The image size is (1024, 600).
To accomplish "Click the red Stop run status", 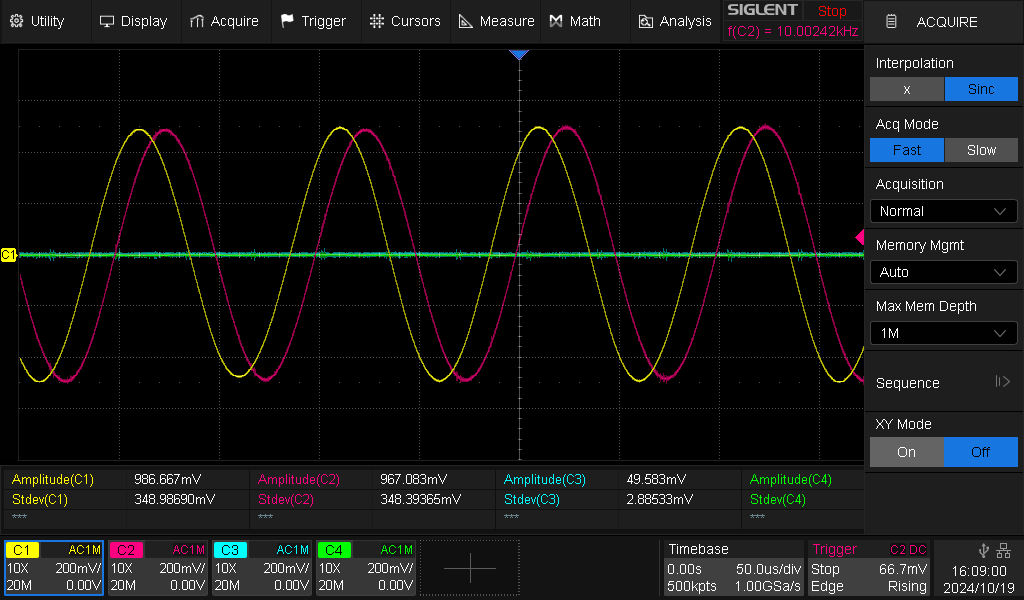I will coord(832,11).
